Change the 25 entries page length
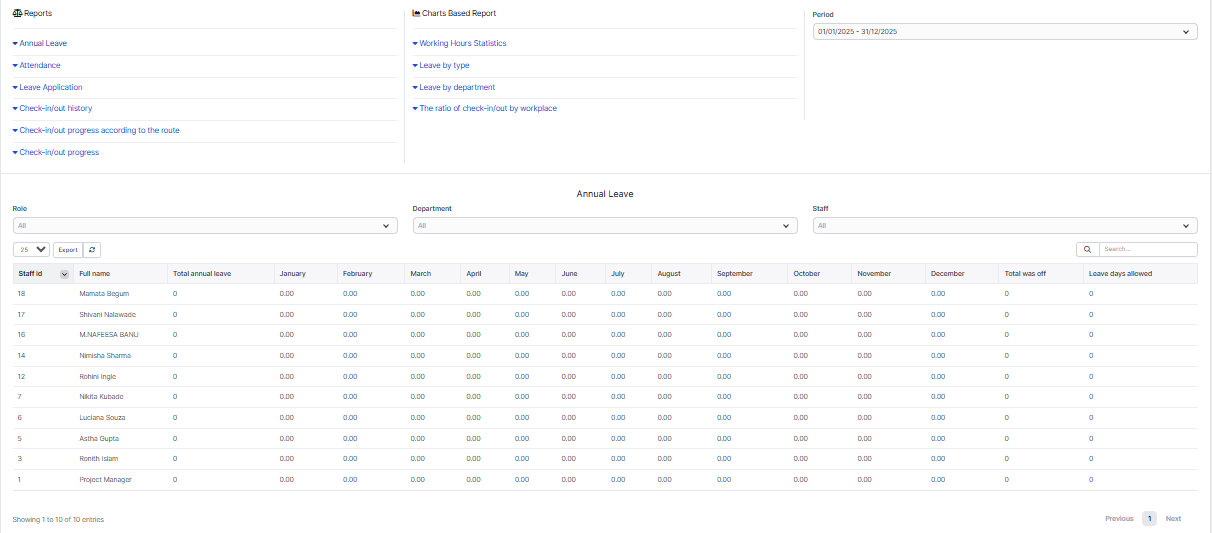This screenshot has height=533, width=1212. (x=32, y=250)
